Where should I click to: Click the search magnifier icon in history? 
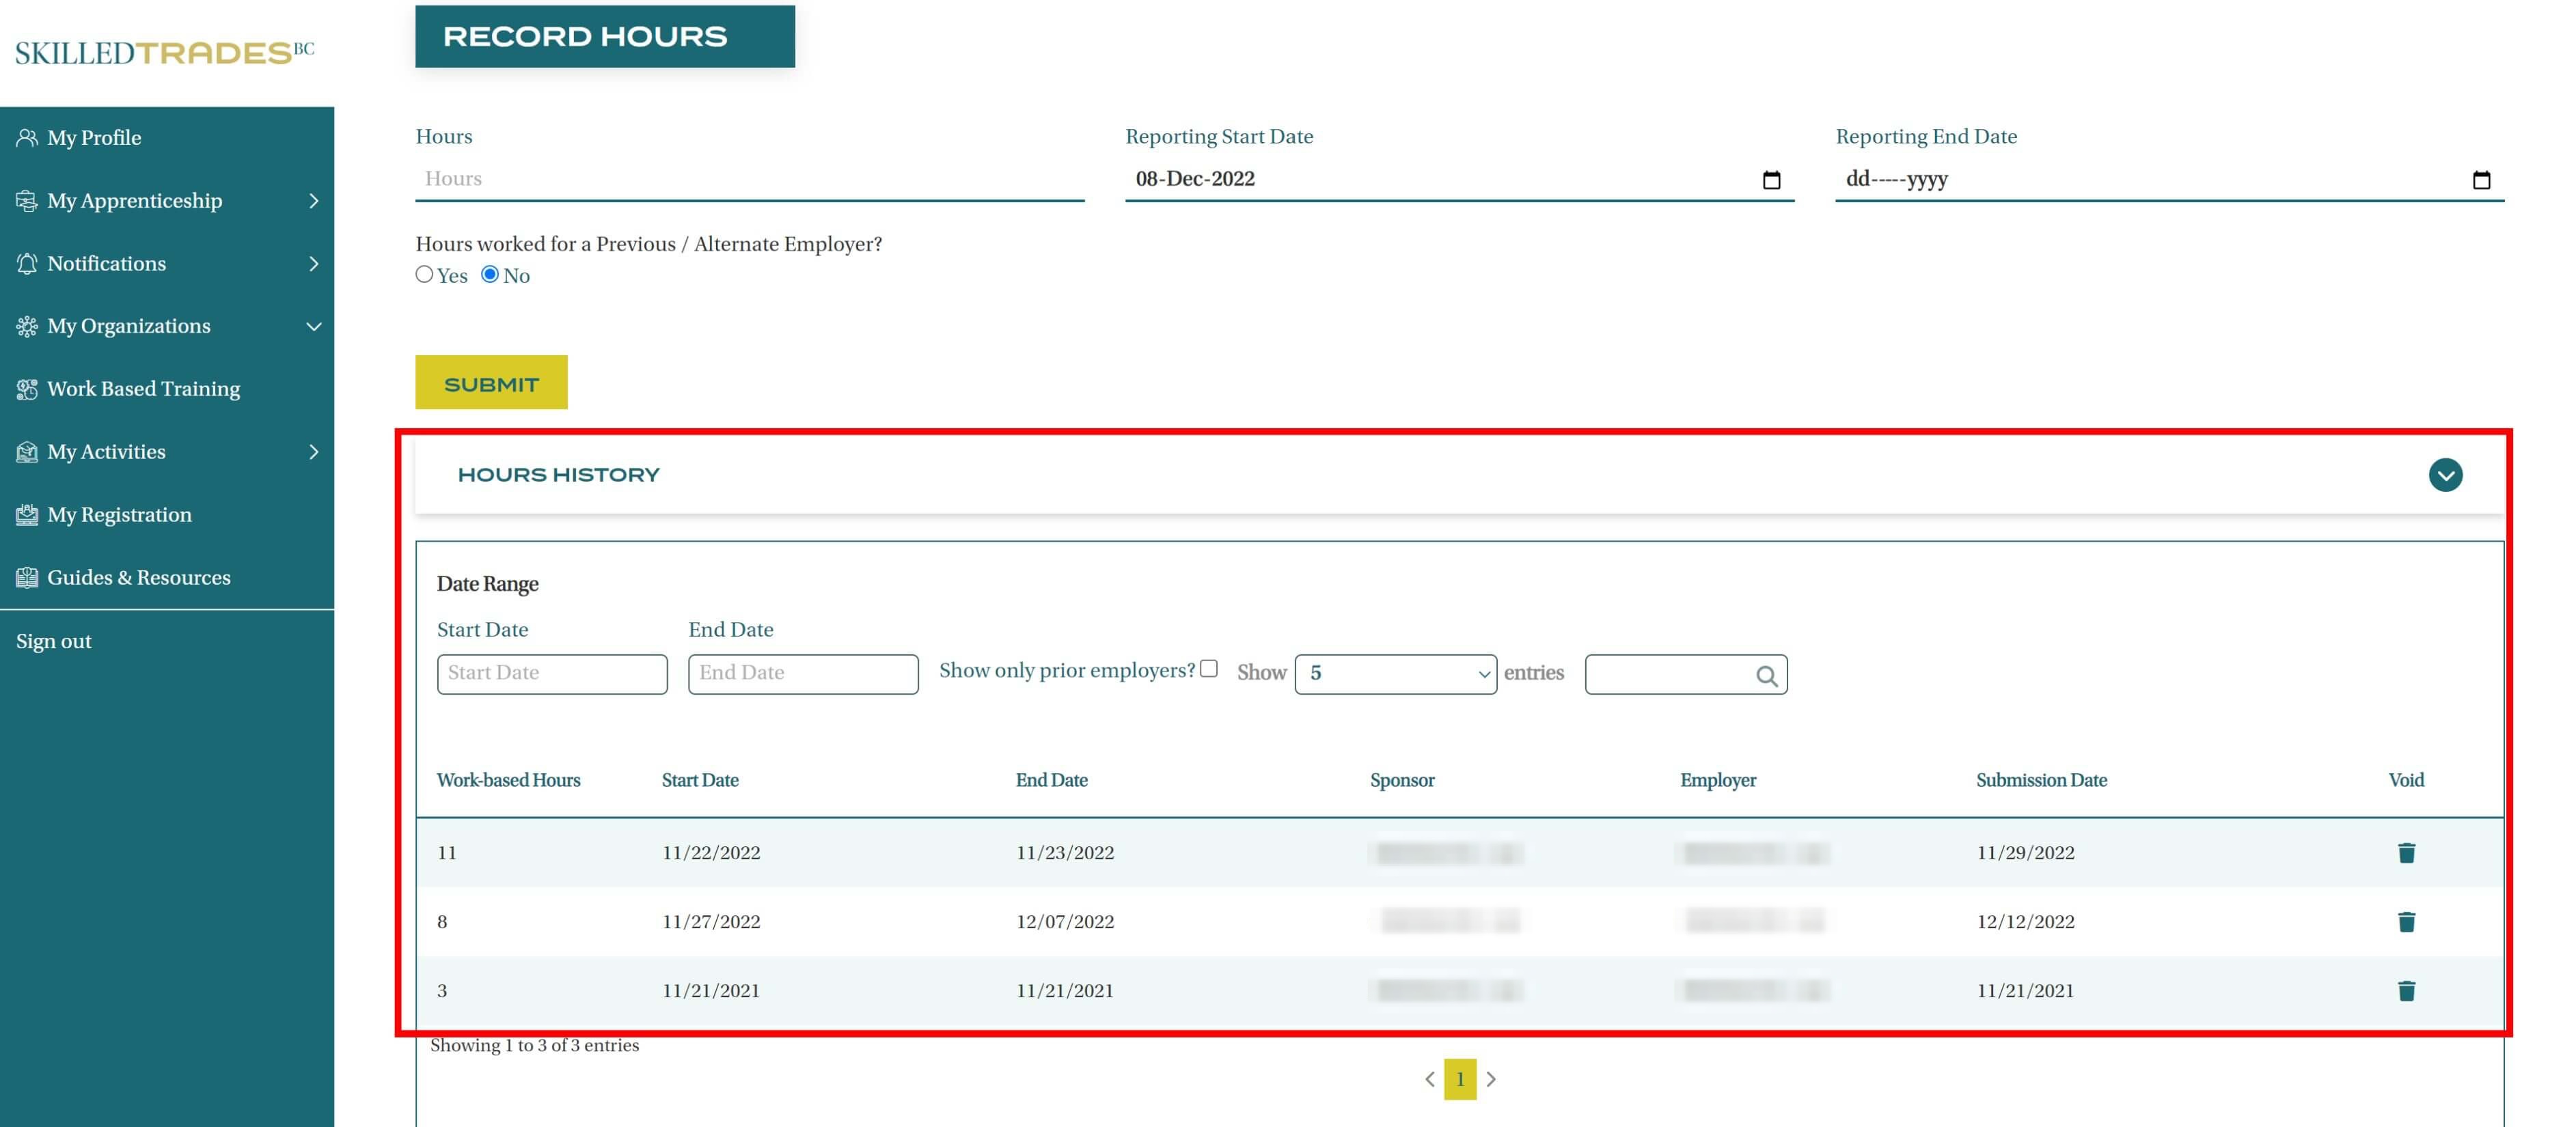(1766, 676)
